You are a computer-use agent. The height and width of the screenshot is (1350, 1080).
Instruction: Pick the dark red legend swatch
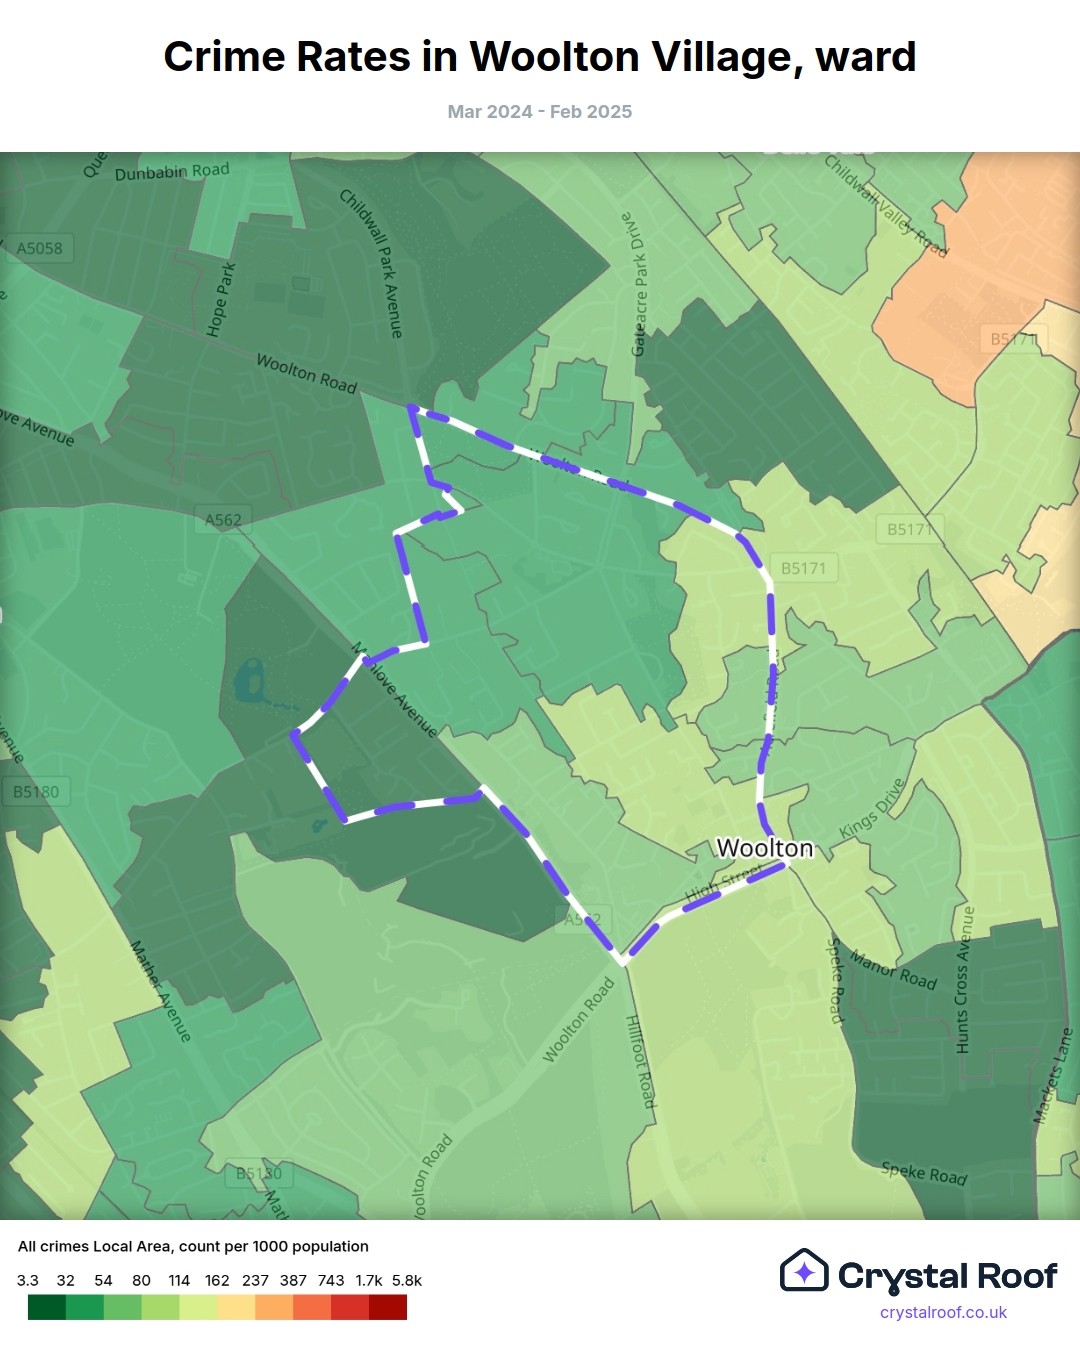pyautogui.click(x=388, y=1307)
